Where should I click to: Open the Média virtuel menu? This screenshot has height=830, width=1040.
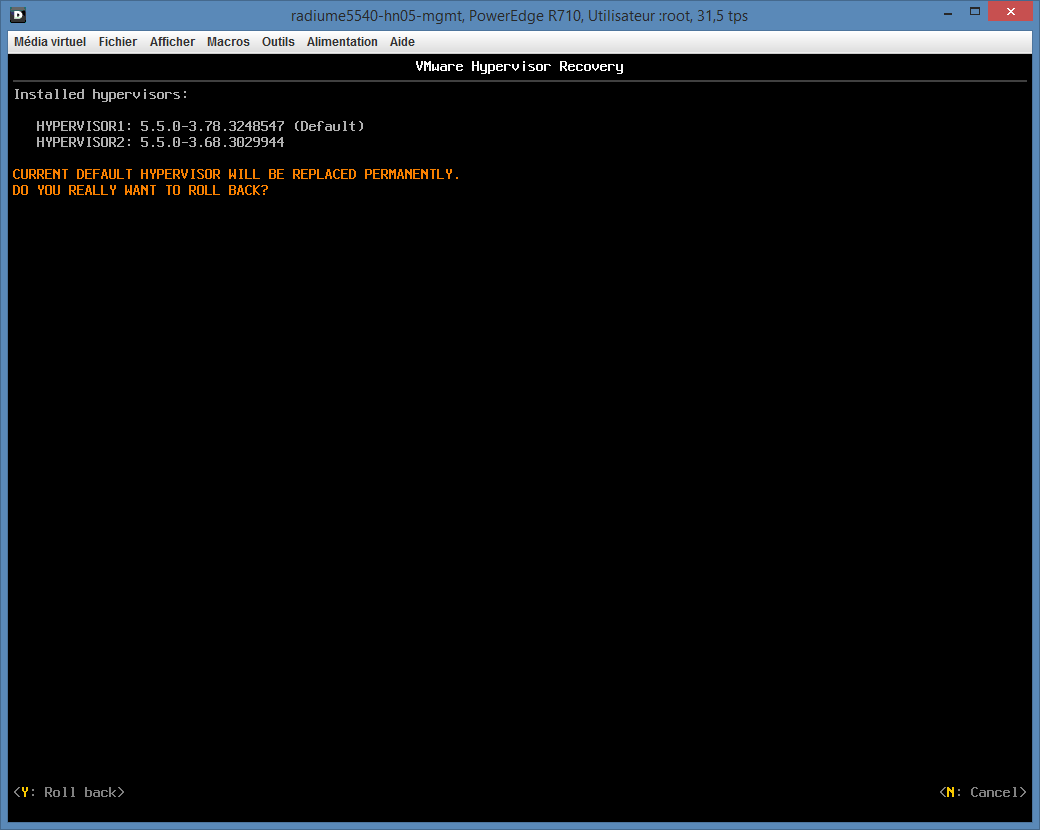(x=50, y=42)
